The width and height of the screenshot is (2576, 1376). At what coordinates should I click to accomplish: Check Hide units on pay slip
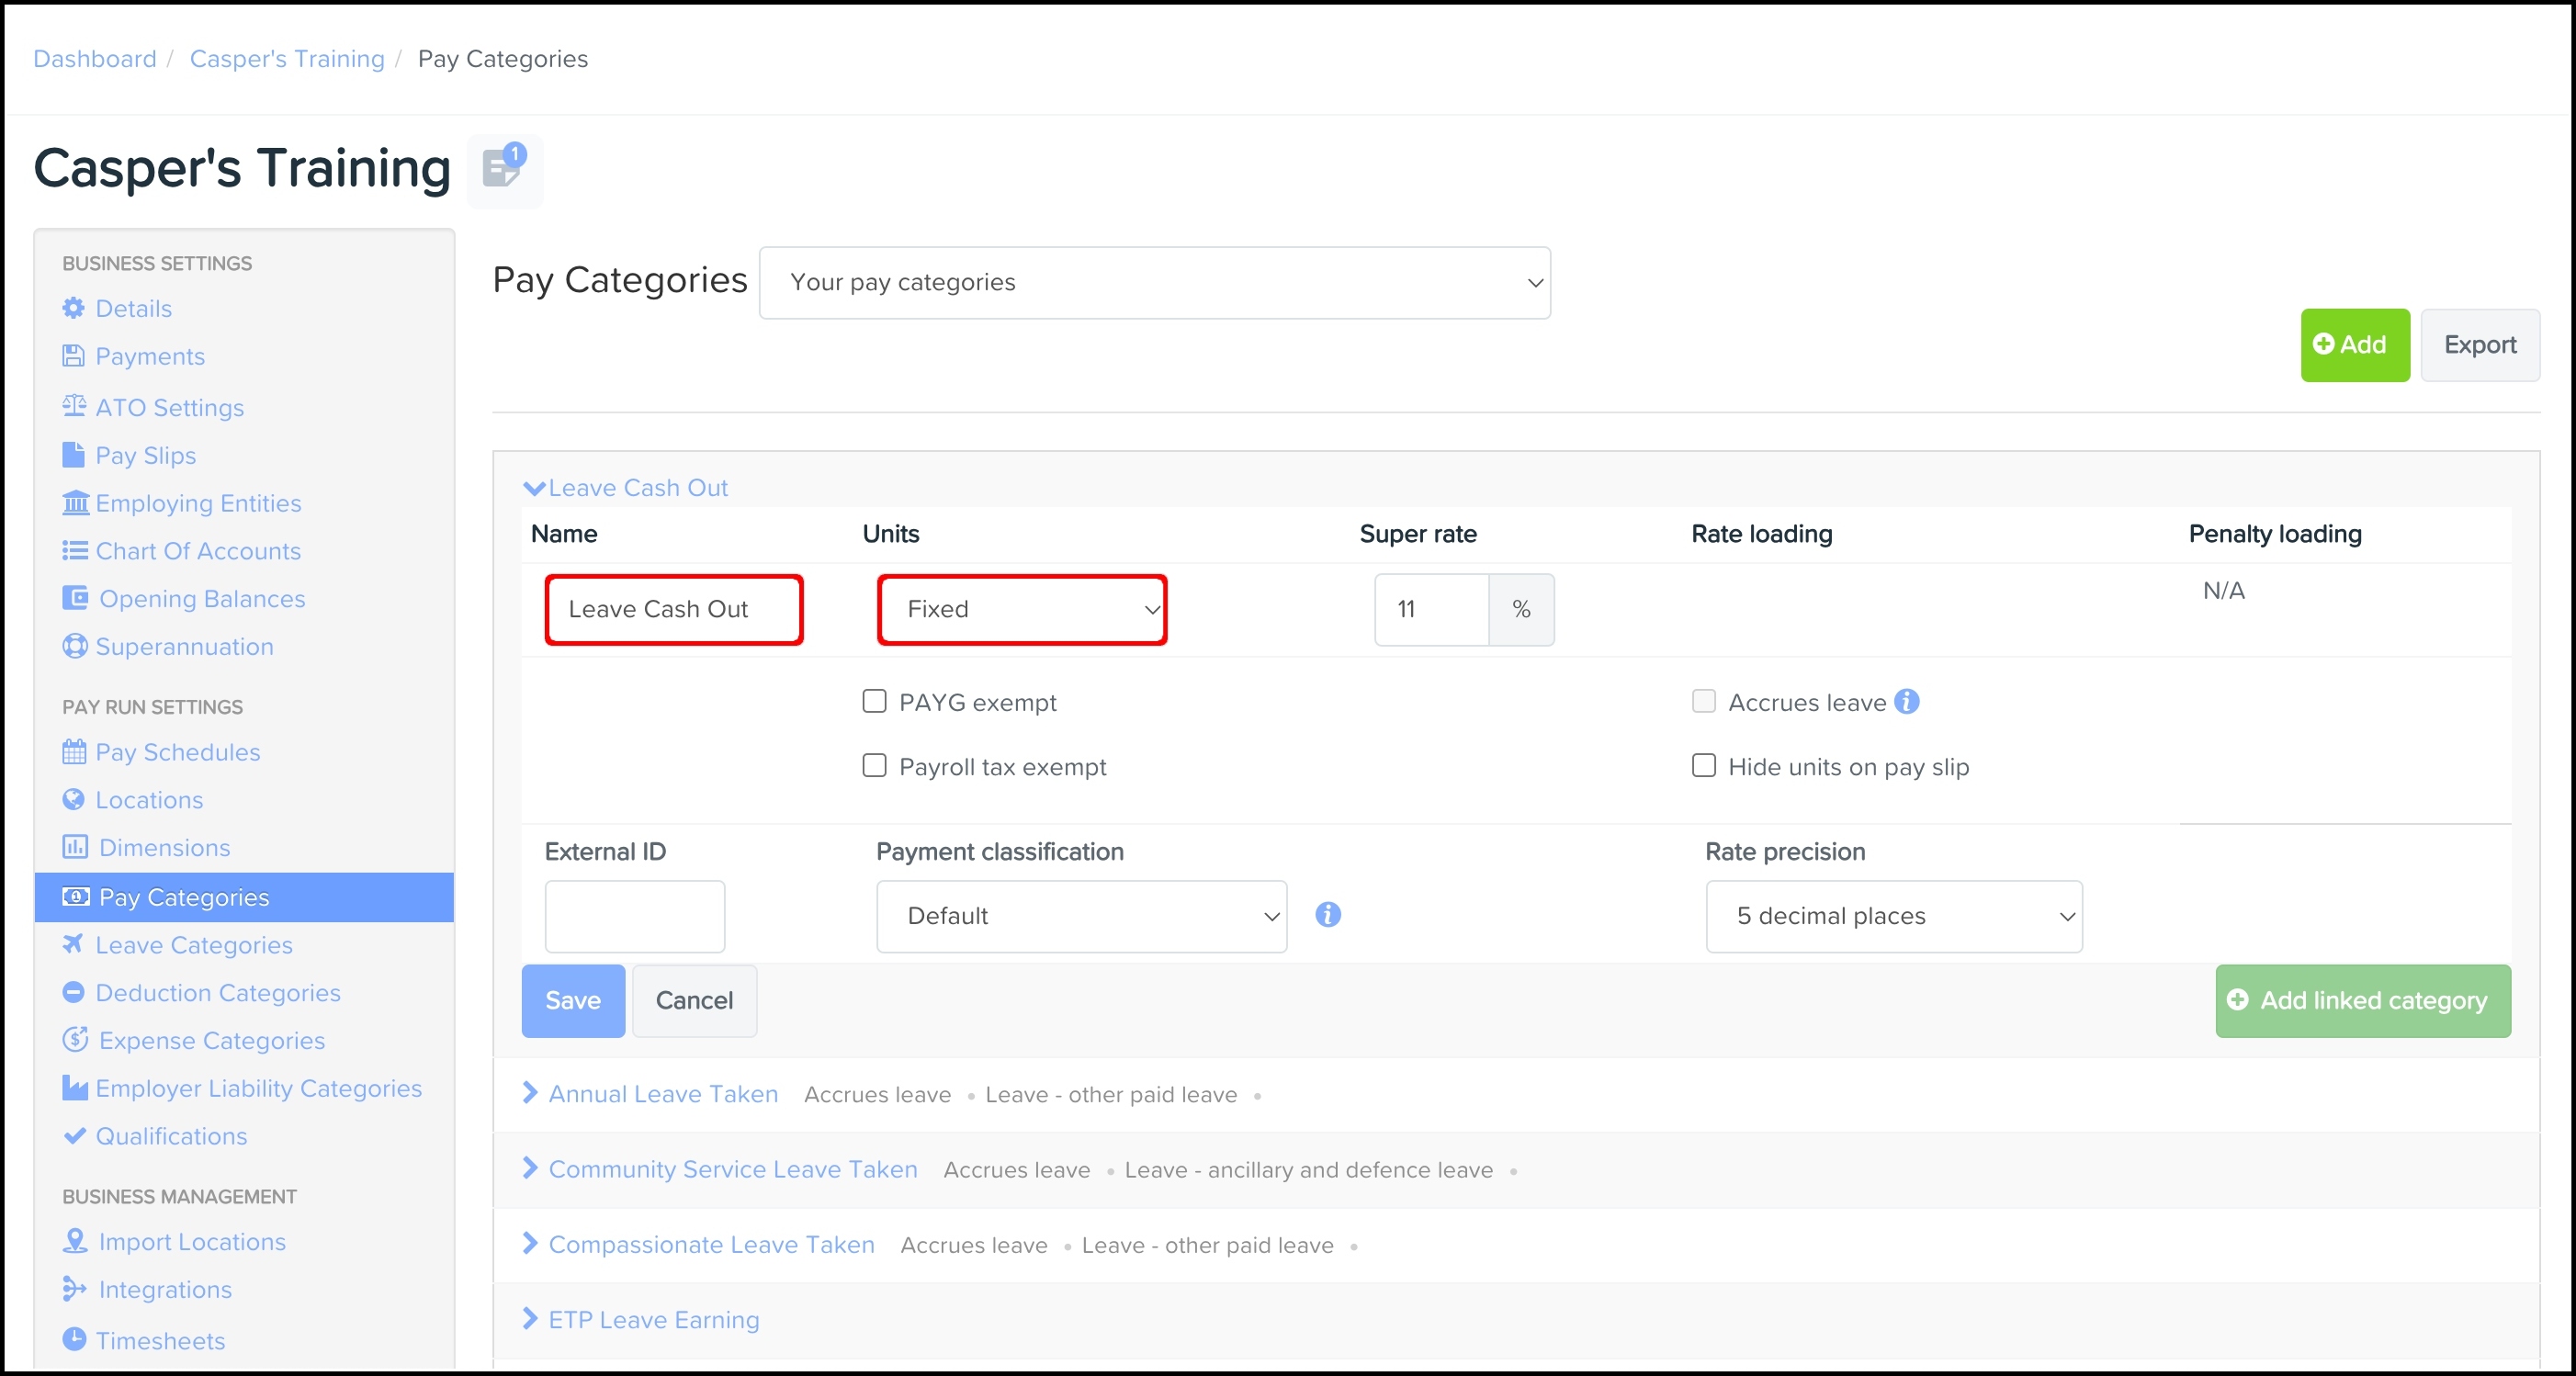pos(1704,766)
